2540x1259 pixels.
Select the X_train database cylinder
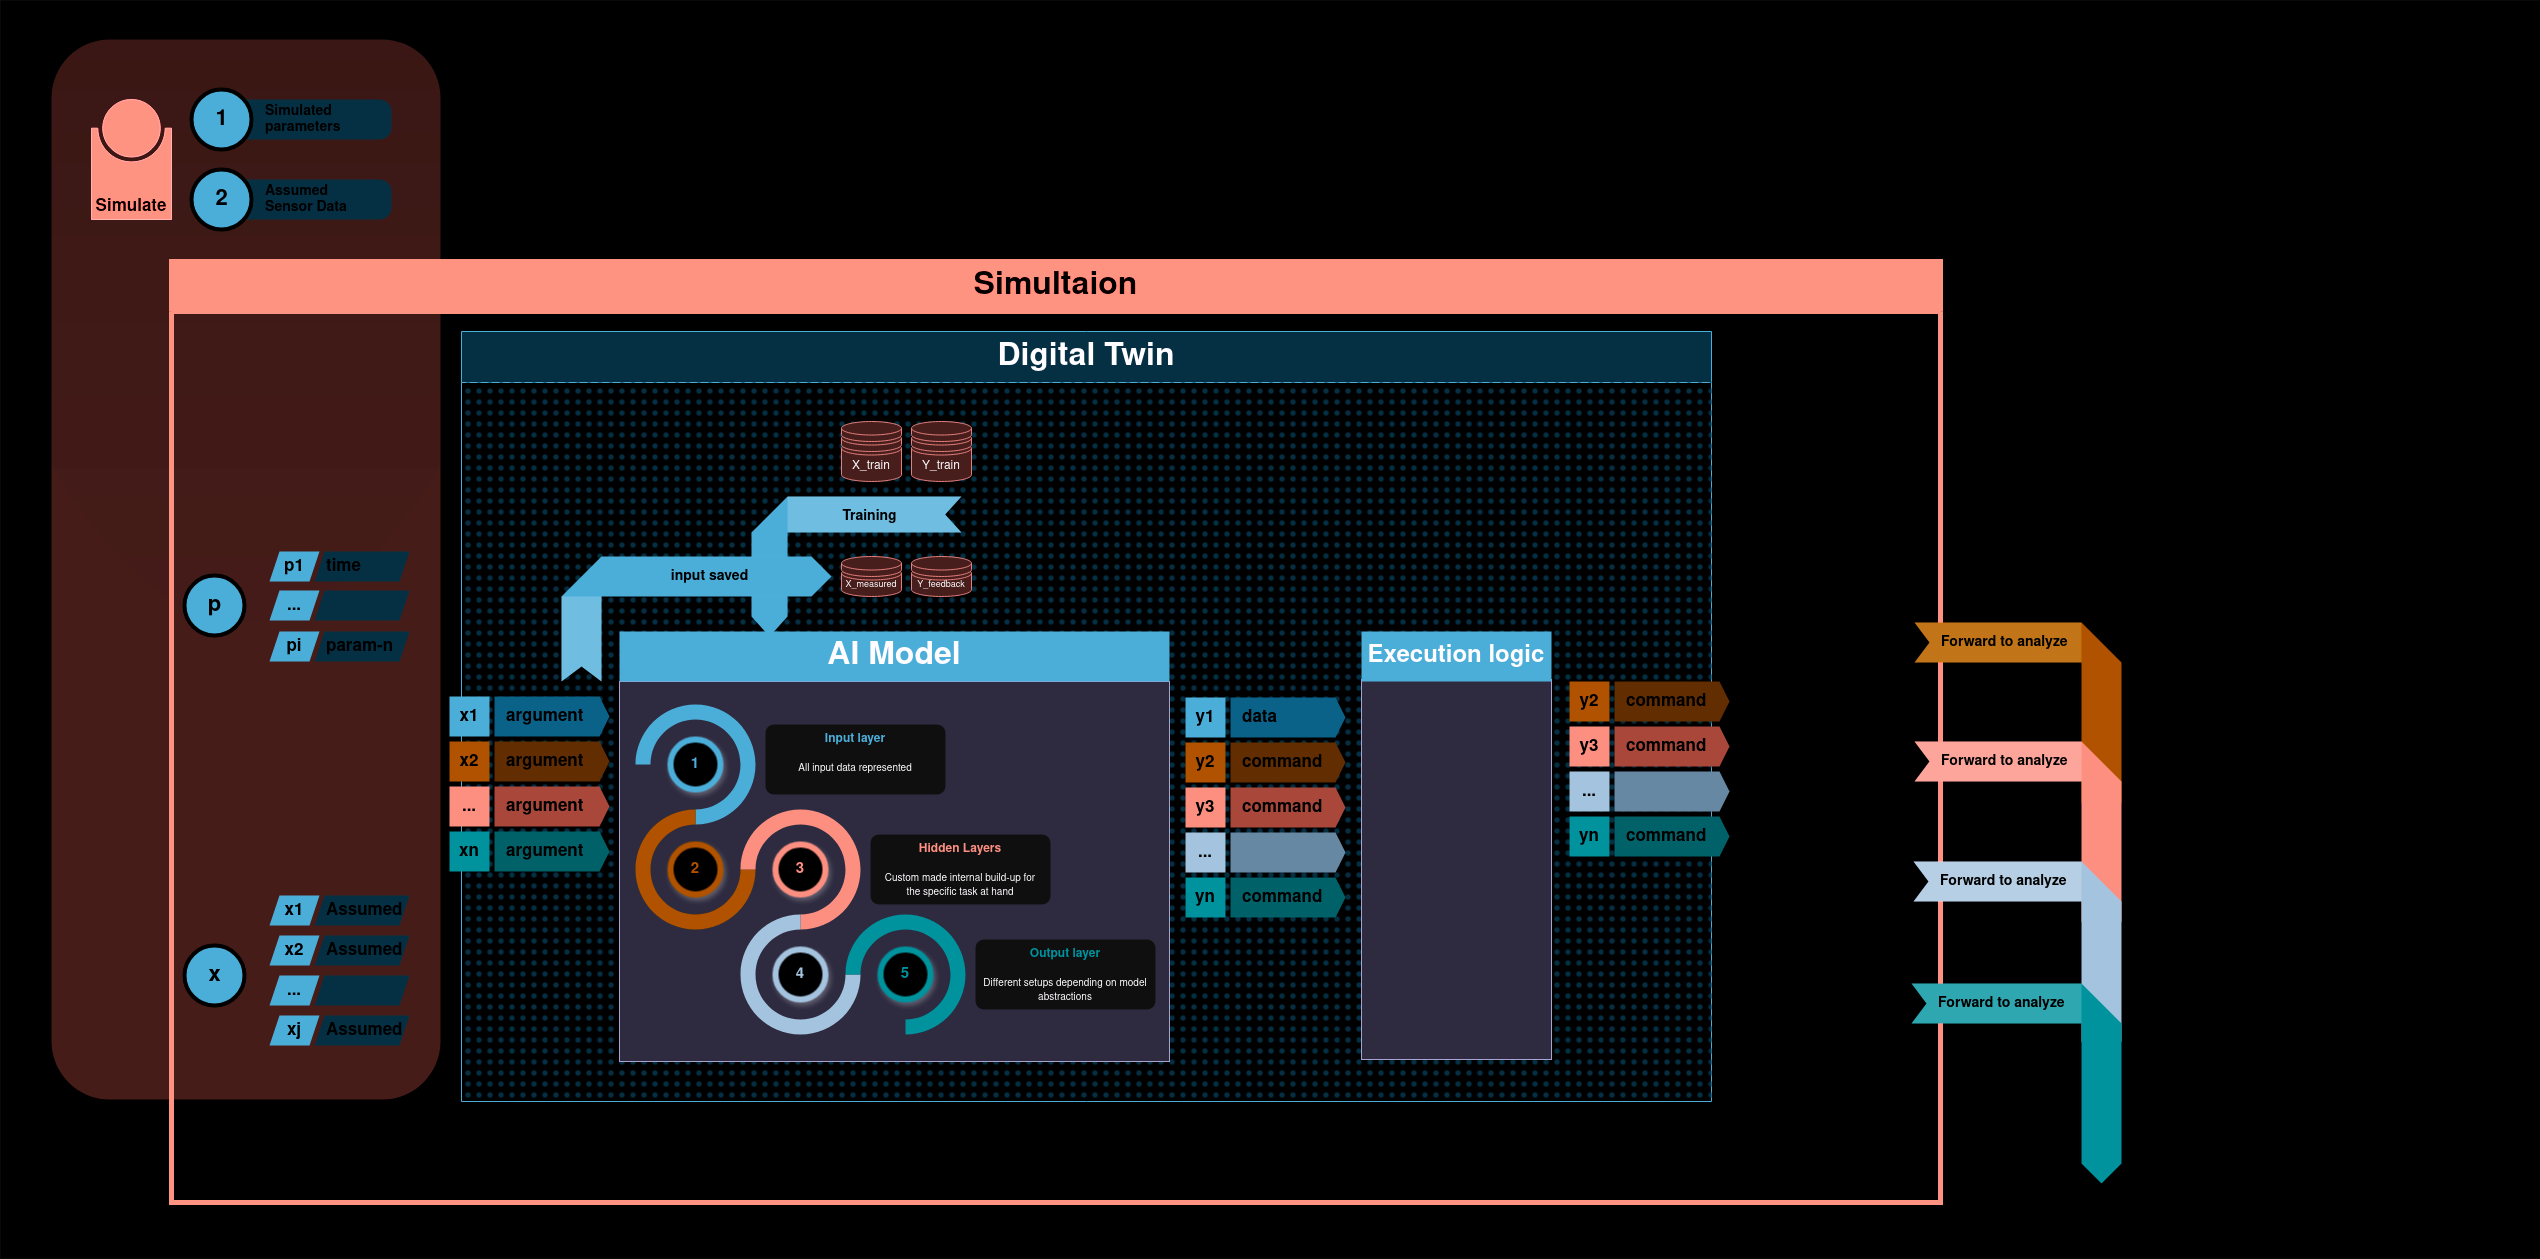(870, 451)
